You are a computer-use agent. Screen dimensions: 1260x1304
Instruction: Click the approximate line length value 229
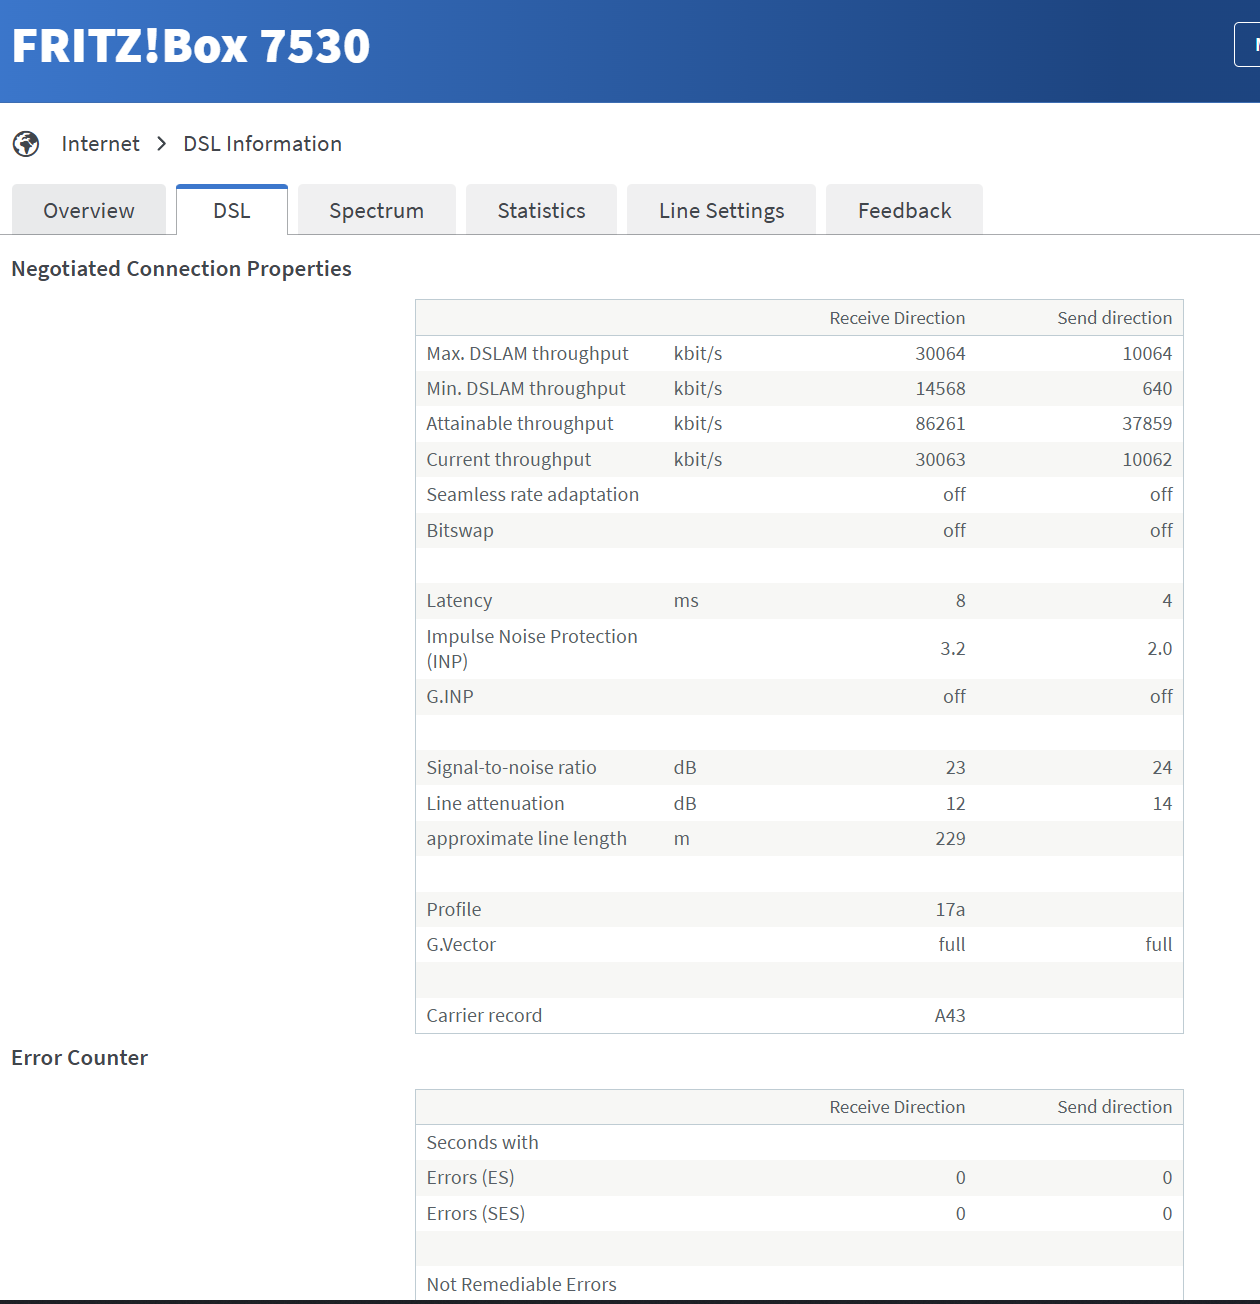(950, 839)
